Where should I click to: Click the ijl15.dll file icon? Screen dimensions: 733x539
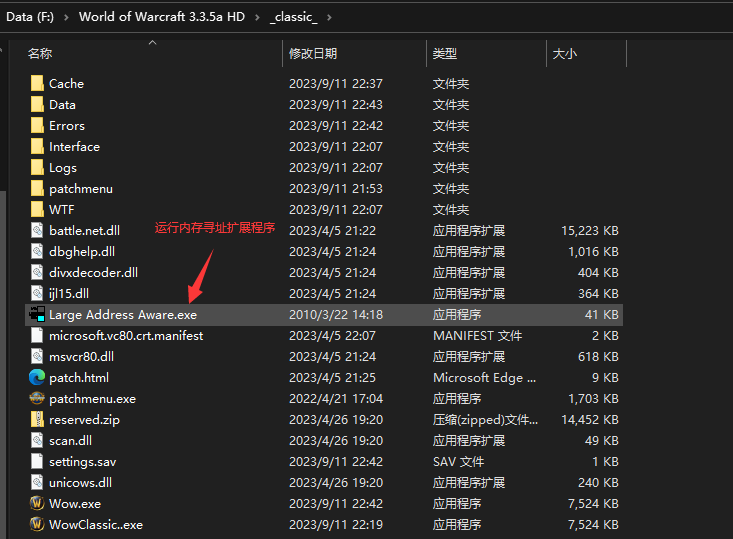click(x=37, y=294)
